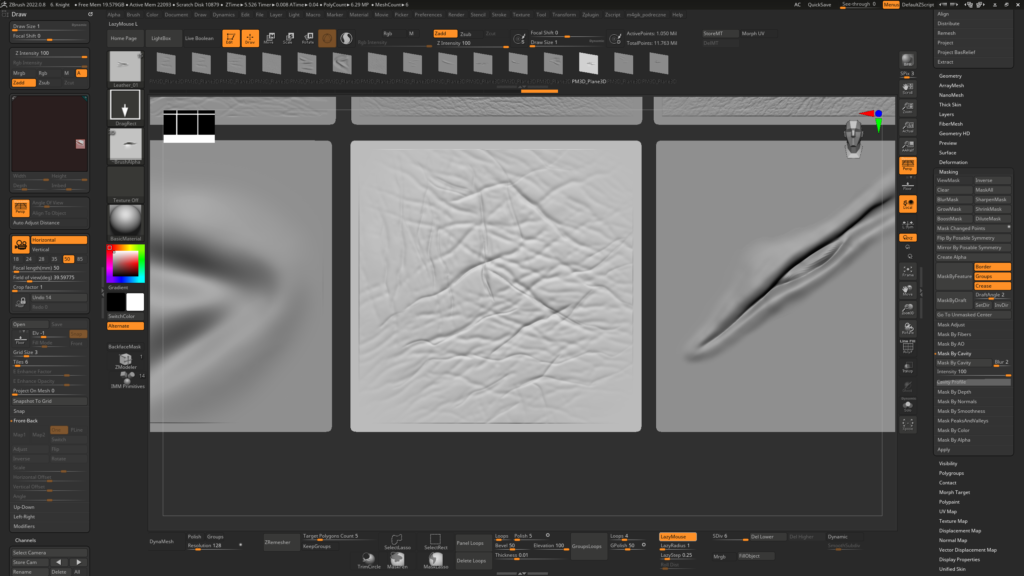Switch to the Scale icon
1024x576 pixels.
(x=288, y=38)
